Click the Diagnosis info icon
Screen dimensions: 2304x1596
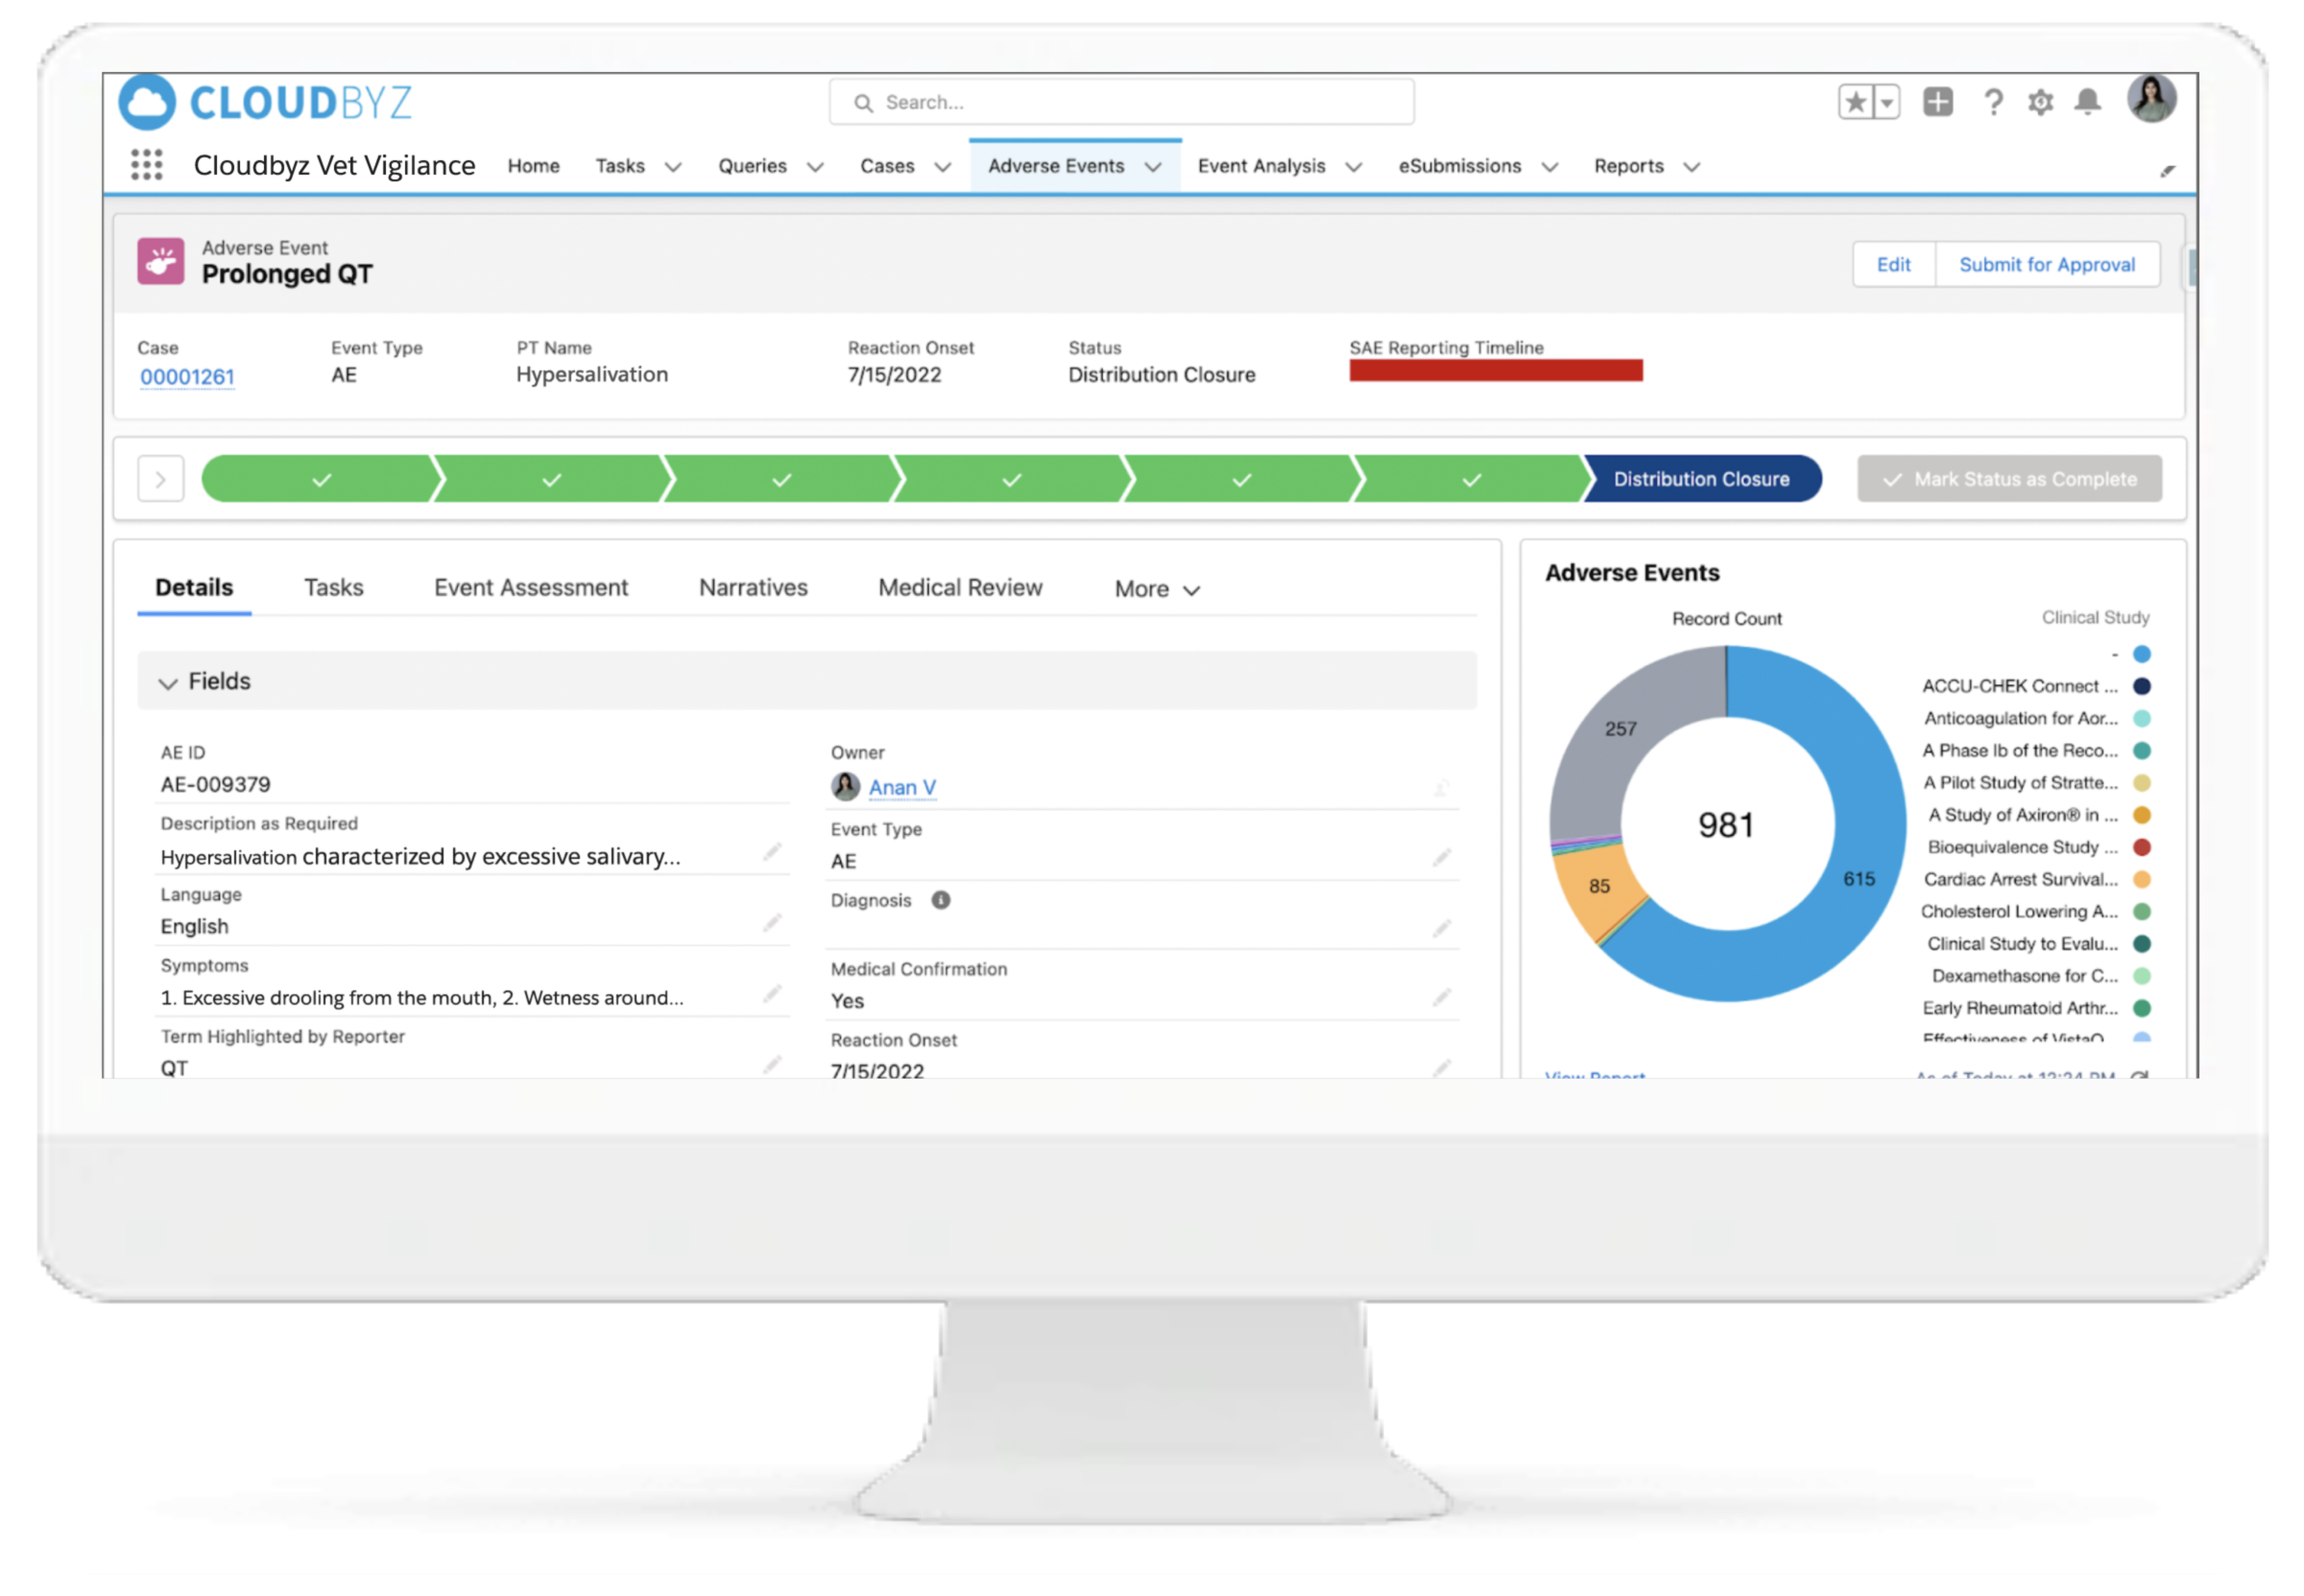pyautogui.click(x=941, y=900)
